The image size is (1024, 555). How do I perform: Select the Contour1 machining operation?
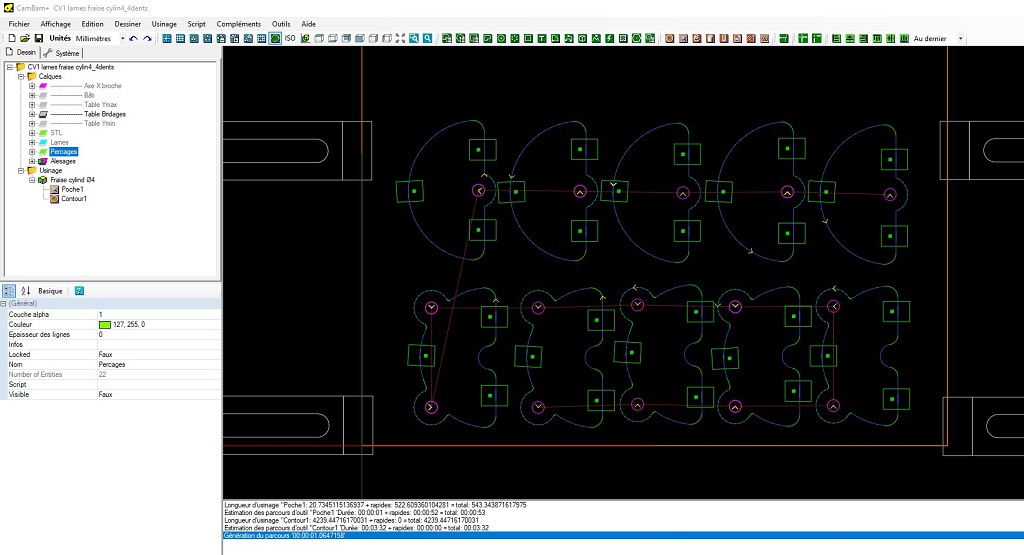pos(74,199)
